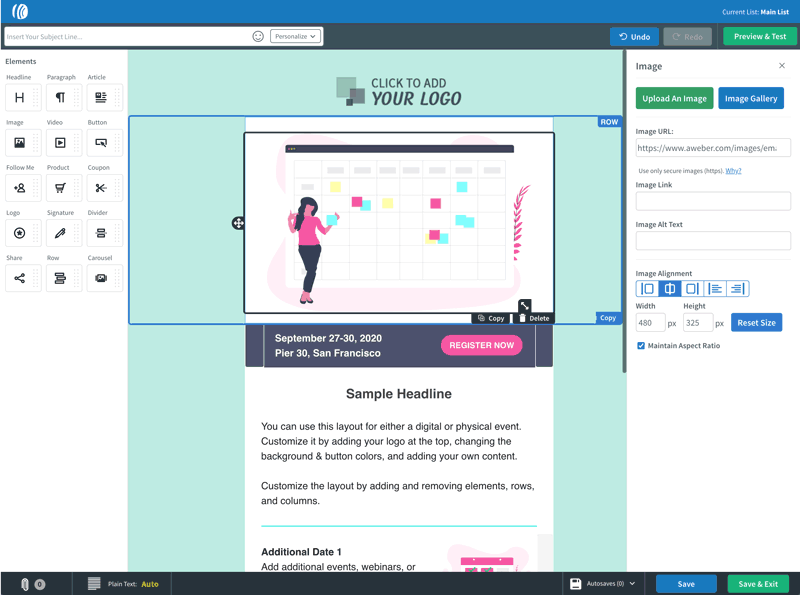The image size is (800, 595).
Task: Click the Upload An Image button
Action: click(674, 98)
